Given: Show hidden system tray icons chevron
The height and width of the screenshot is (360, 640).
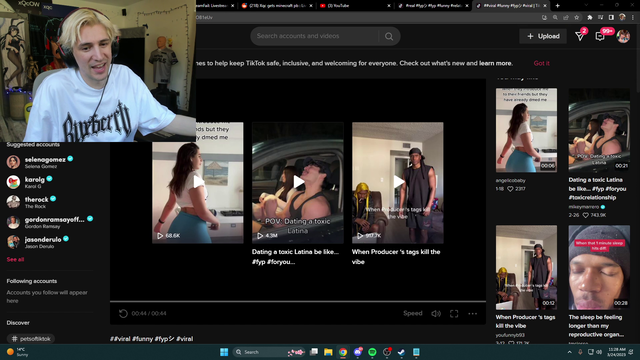Looking at the screenshot, I should 569,352.
